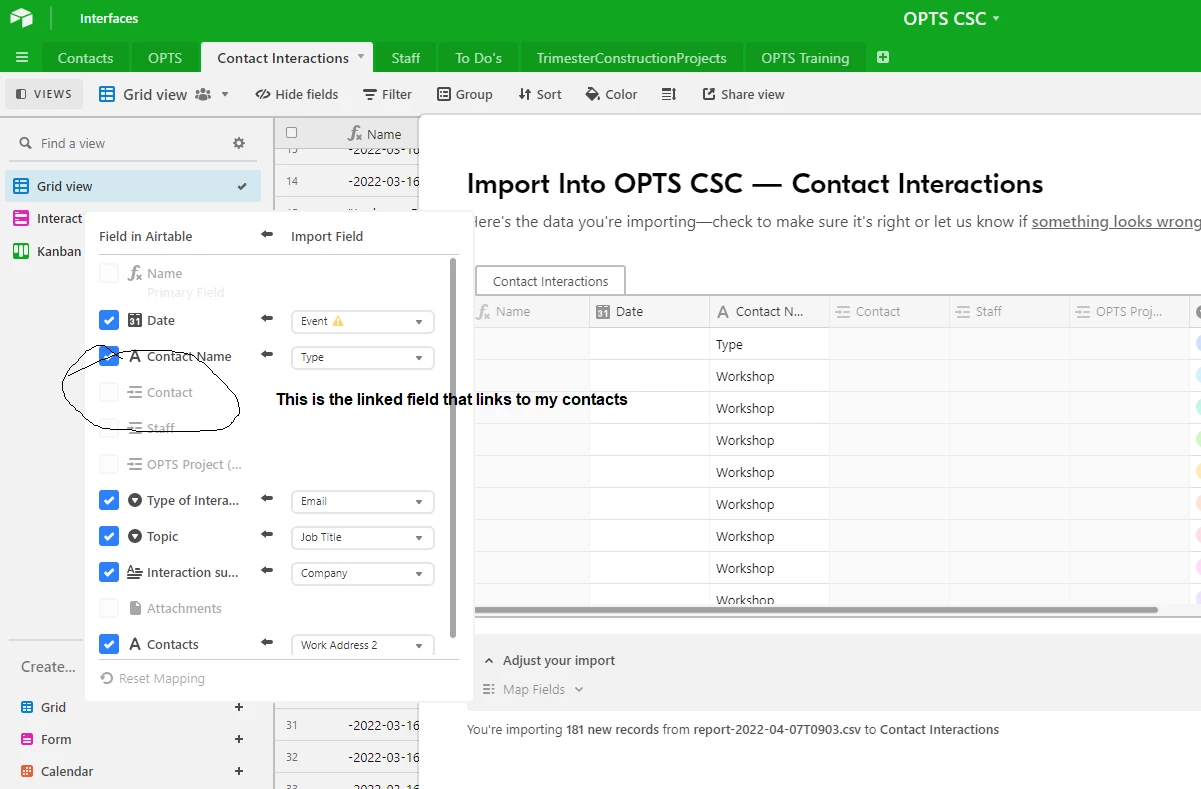Open the Interfaces link

tap(109, 18)
